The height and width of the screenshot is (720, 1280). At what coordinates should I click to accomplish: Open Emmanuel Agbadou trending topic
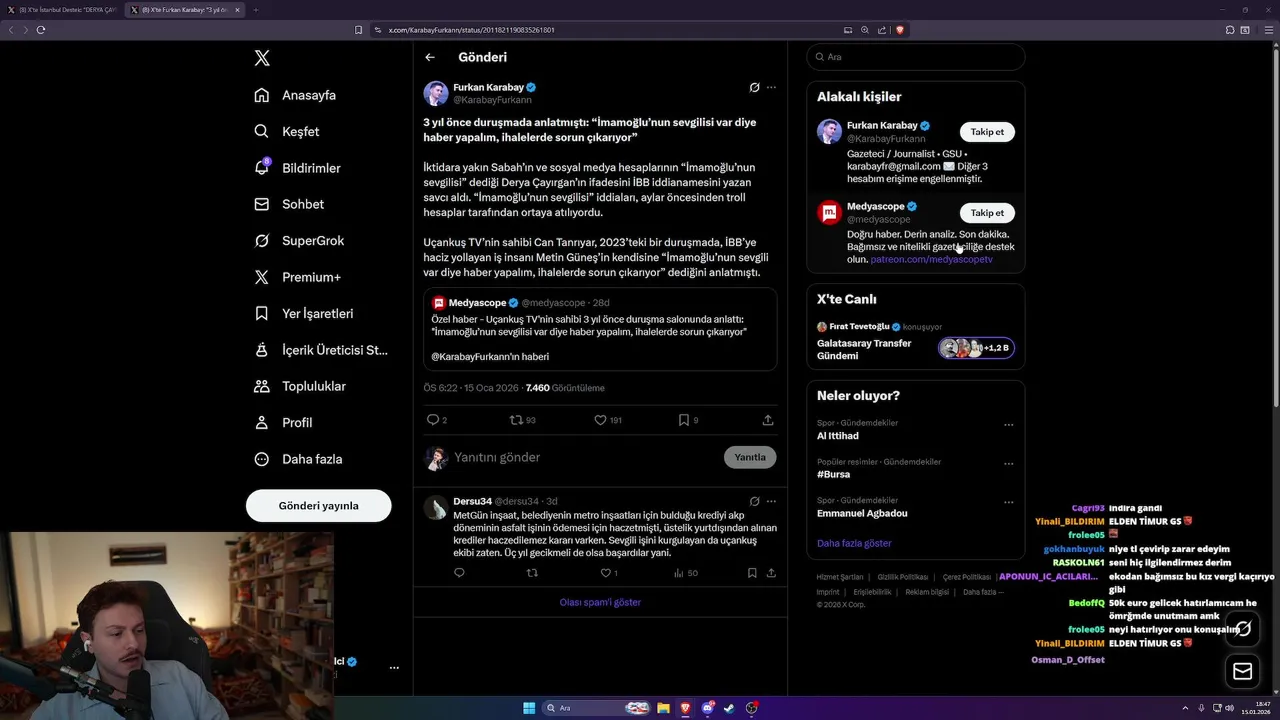click(x=862, y=513)
